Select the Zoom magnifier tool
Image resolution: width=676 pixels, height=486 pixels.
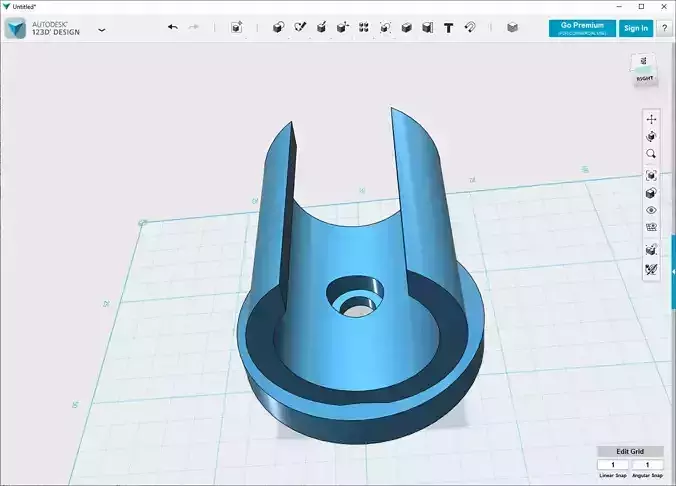click(651, 154)
